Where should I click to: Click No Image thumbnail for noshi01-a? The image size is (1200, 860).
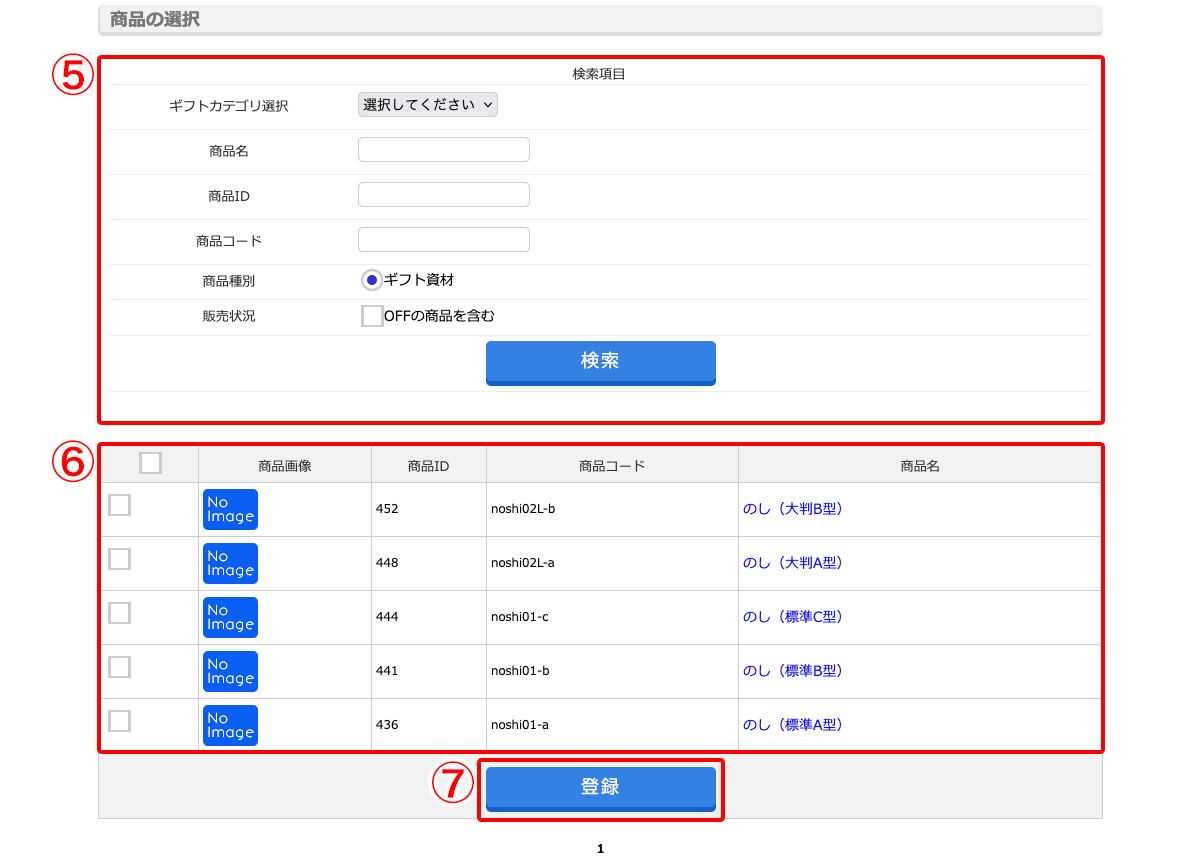(x=230, y=725)
